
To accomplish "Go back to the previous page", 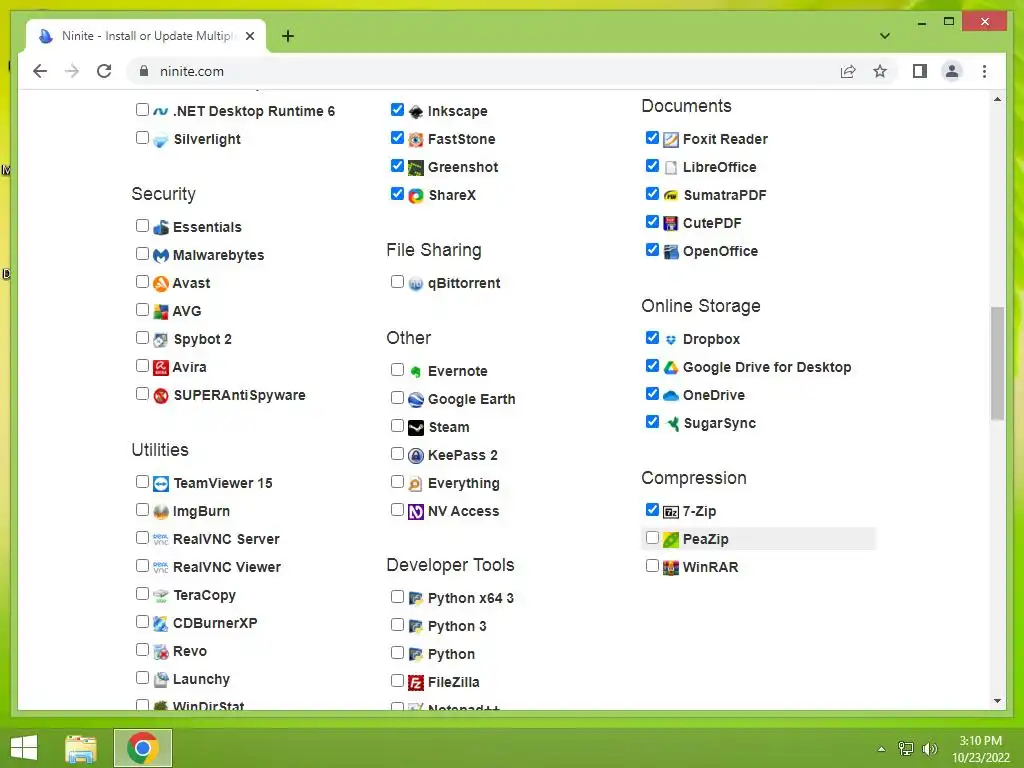I will pos(40,71).
